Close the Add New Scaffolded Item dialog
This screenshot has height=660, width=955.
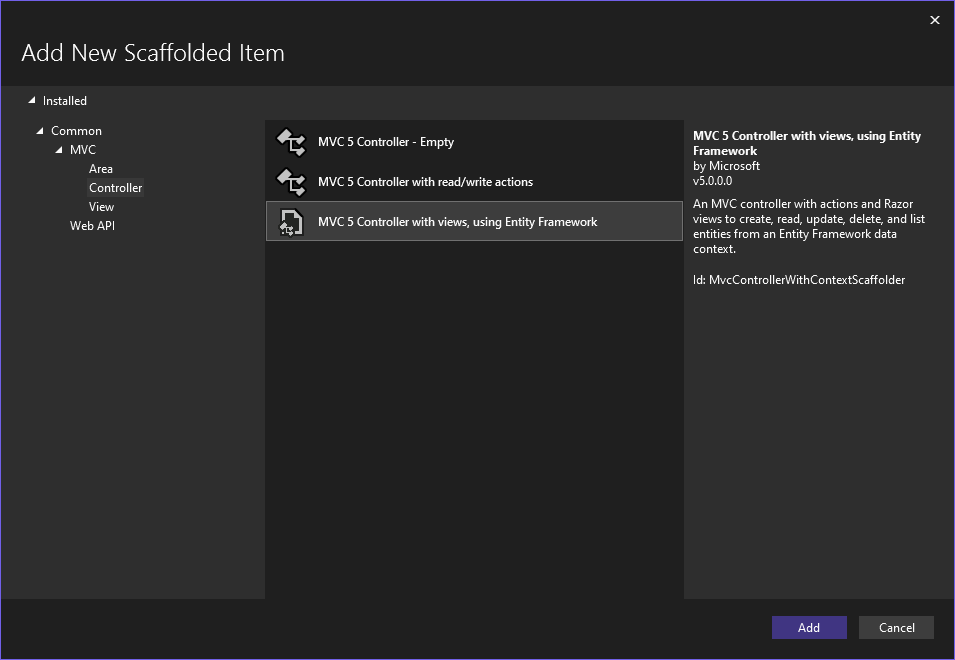[x=935, y=20]
